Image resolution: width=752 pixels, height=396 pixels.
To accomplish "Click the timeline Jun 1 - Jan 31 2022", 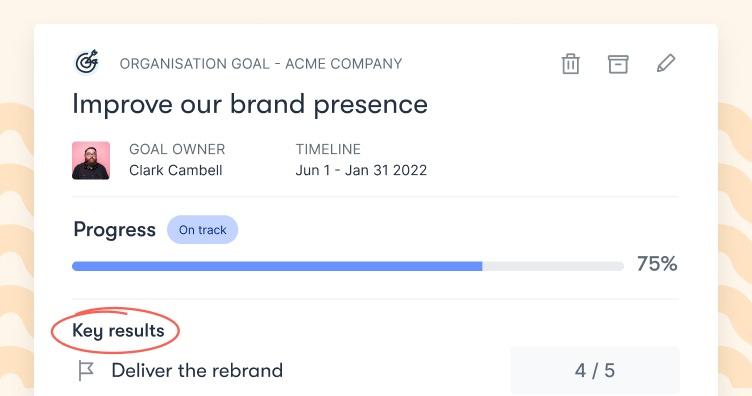I will [361, 170].
